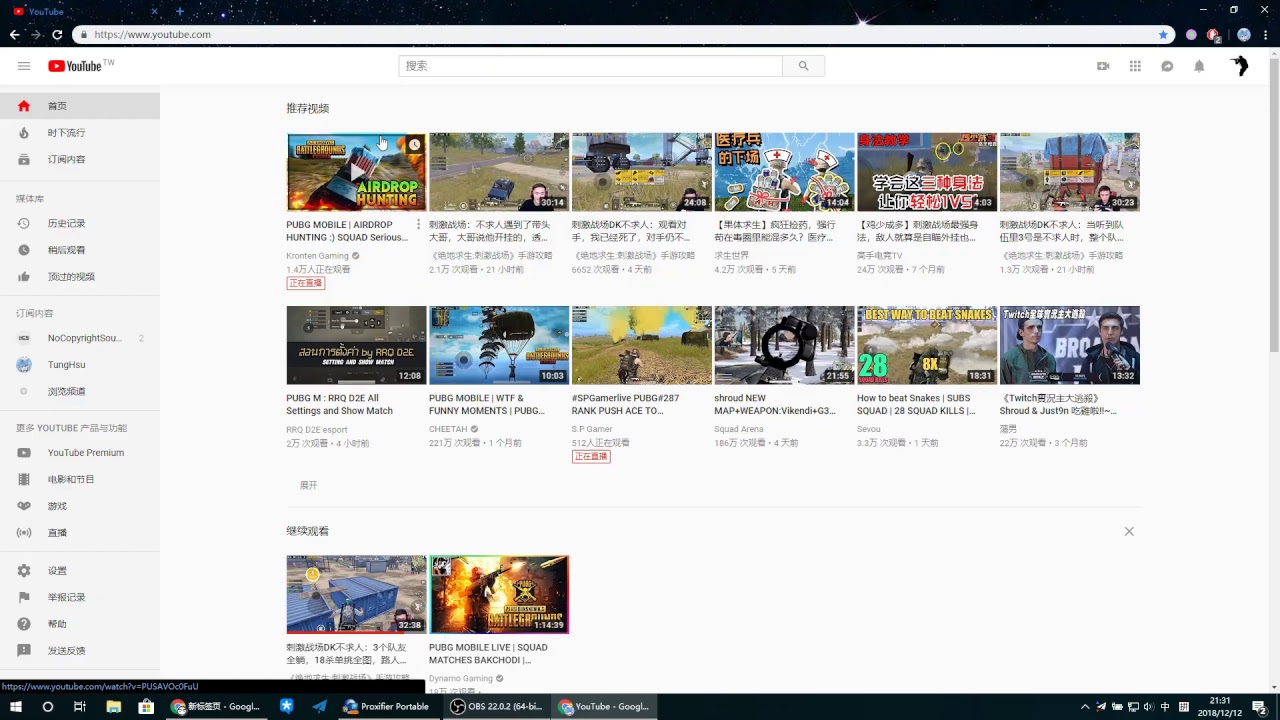Open the notifications bell
Image resolution: width=1280 pixels, height=720 pixels.
1199,66
